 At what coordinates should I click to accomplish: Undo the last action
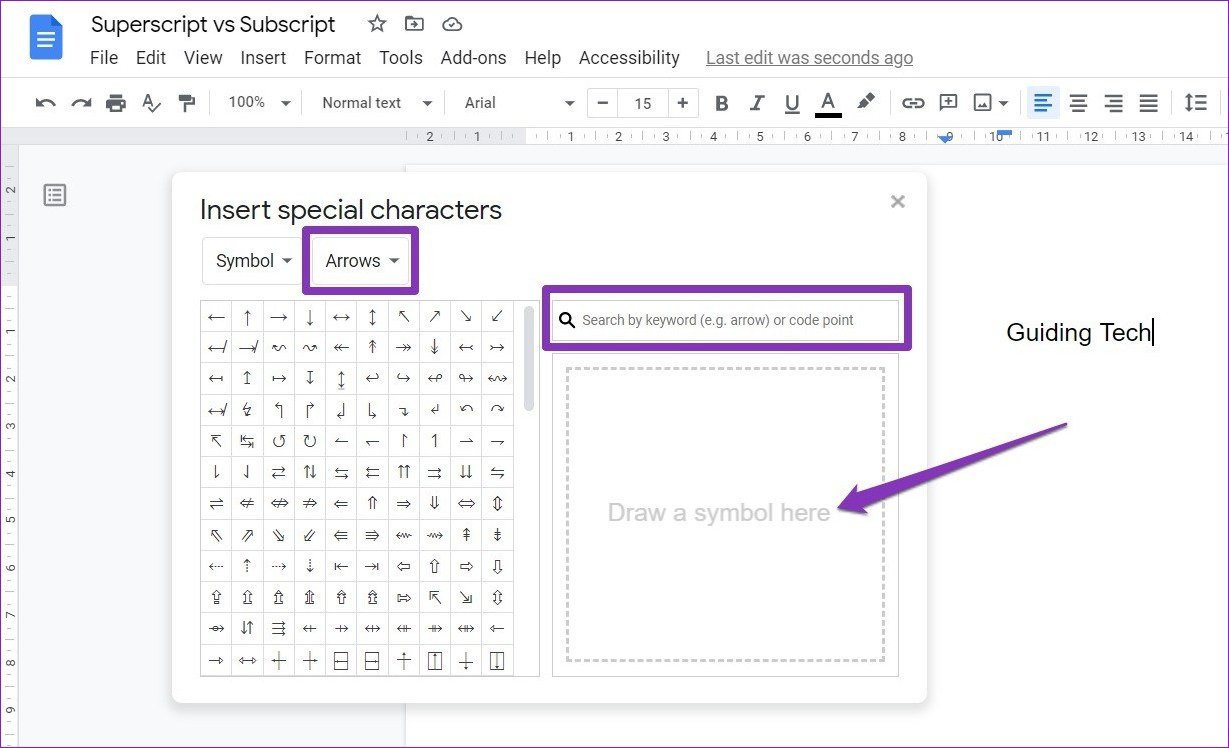point(45,103)
